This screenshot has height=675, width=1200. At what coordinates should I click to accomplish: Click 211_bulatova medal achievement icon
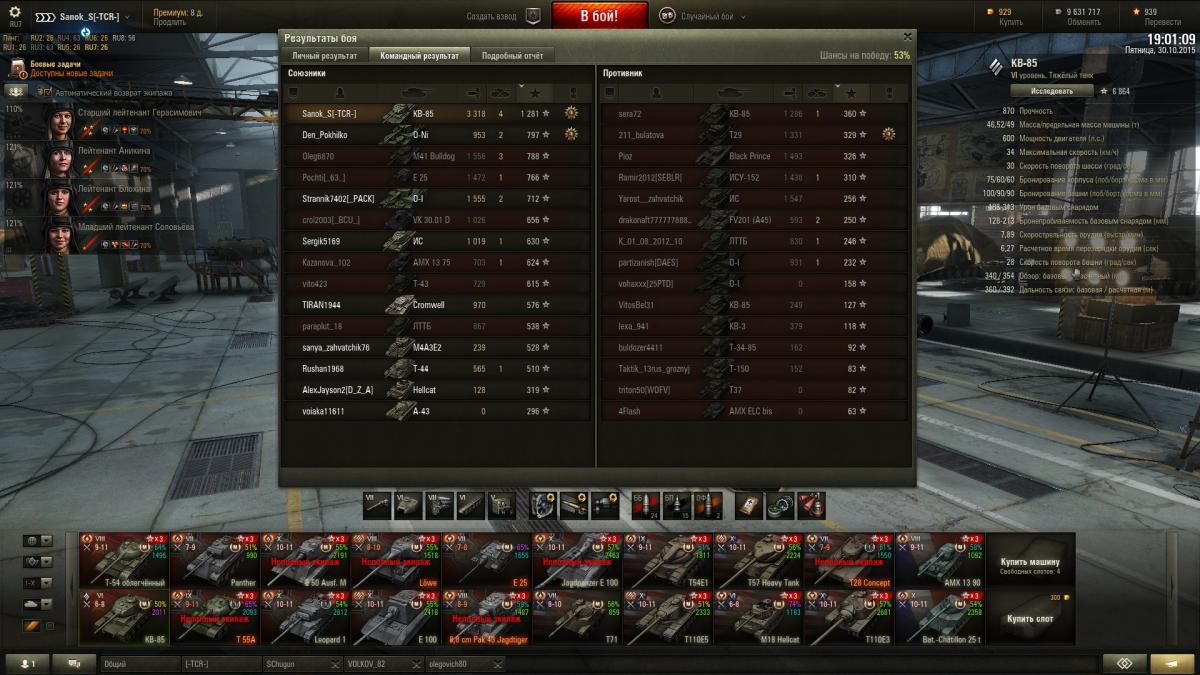click(888, 134)
